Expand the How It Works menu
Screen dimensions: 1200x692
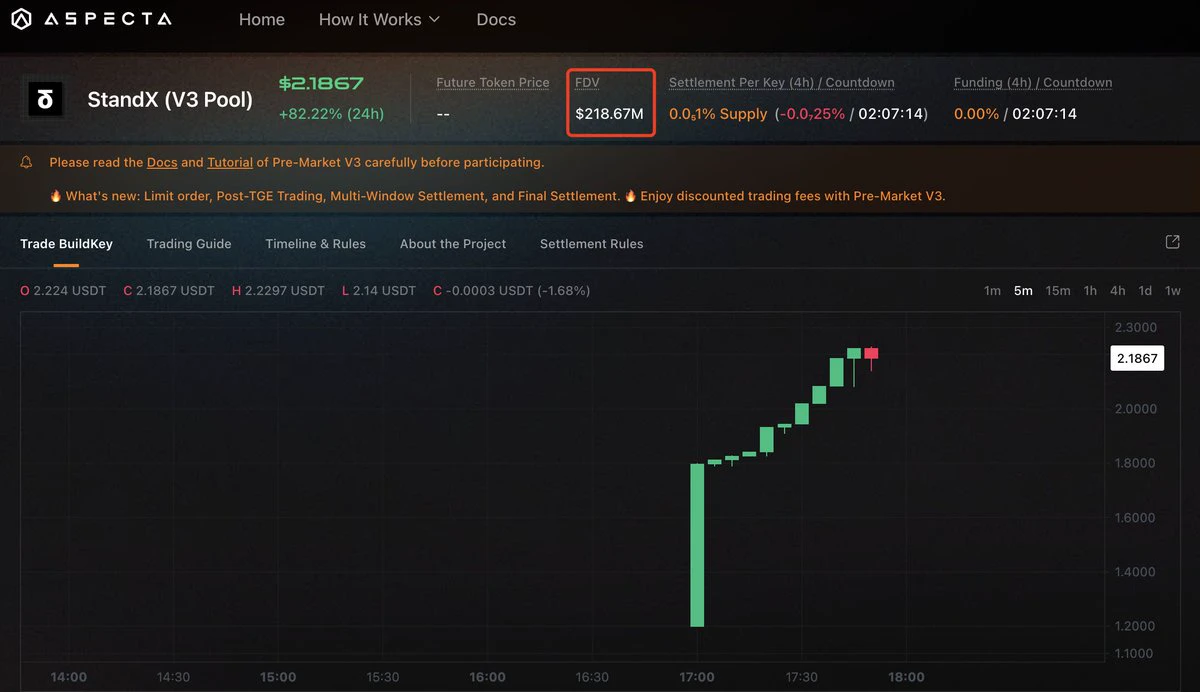(379, 19)
